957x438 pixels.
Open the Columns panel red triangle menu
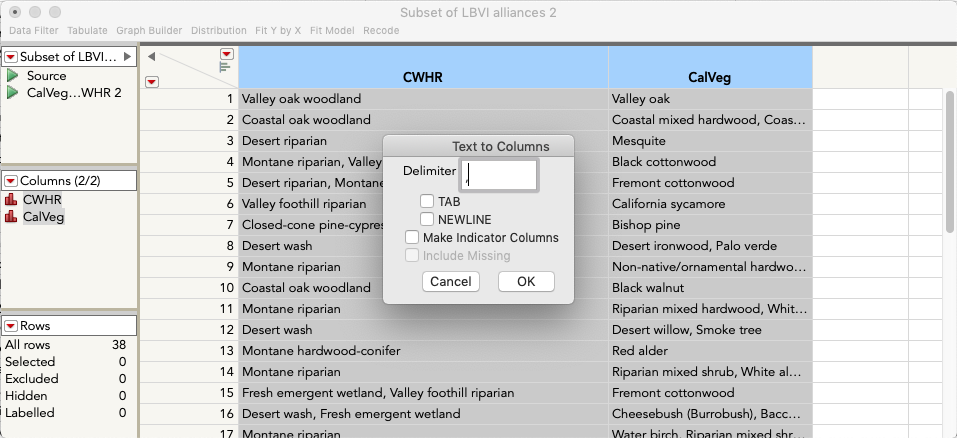coord(11,181)
